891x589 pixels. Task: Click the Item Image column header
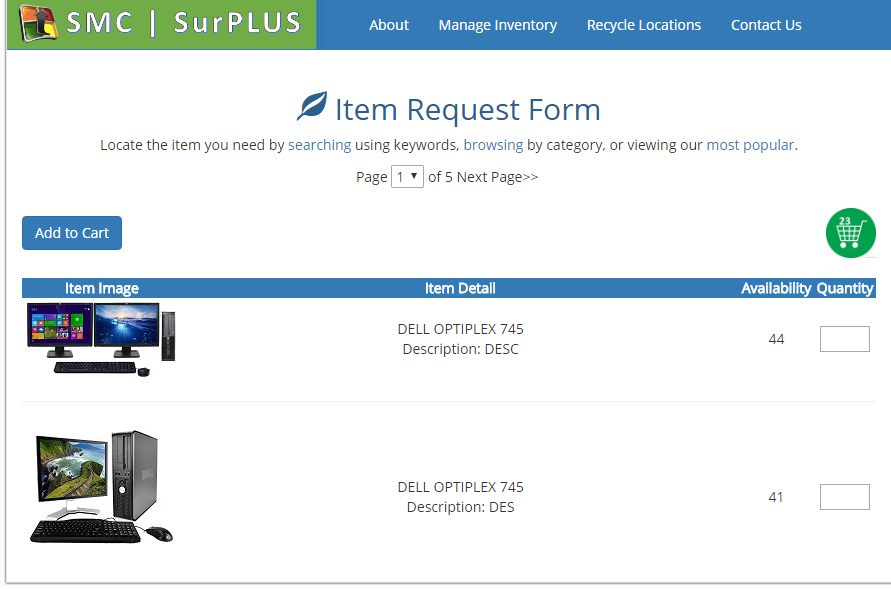click(x=102, y=289)
